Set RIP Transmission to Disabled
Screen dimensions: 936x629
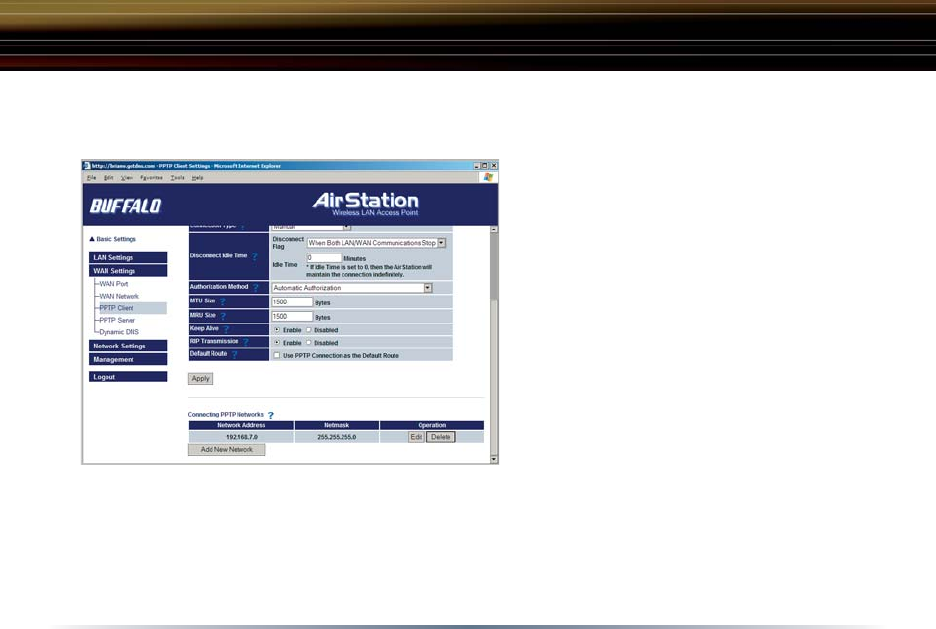pos(309,343)
